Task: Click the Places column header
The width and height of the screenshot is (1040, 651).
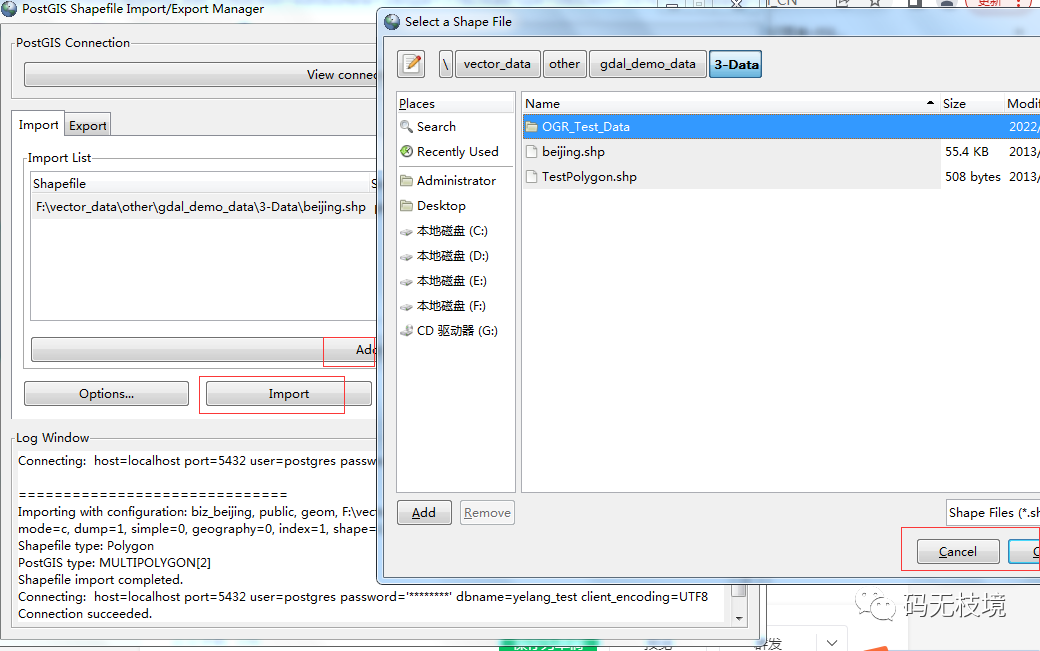Action: click(455, 103)
